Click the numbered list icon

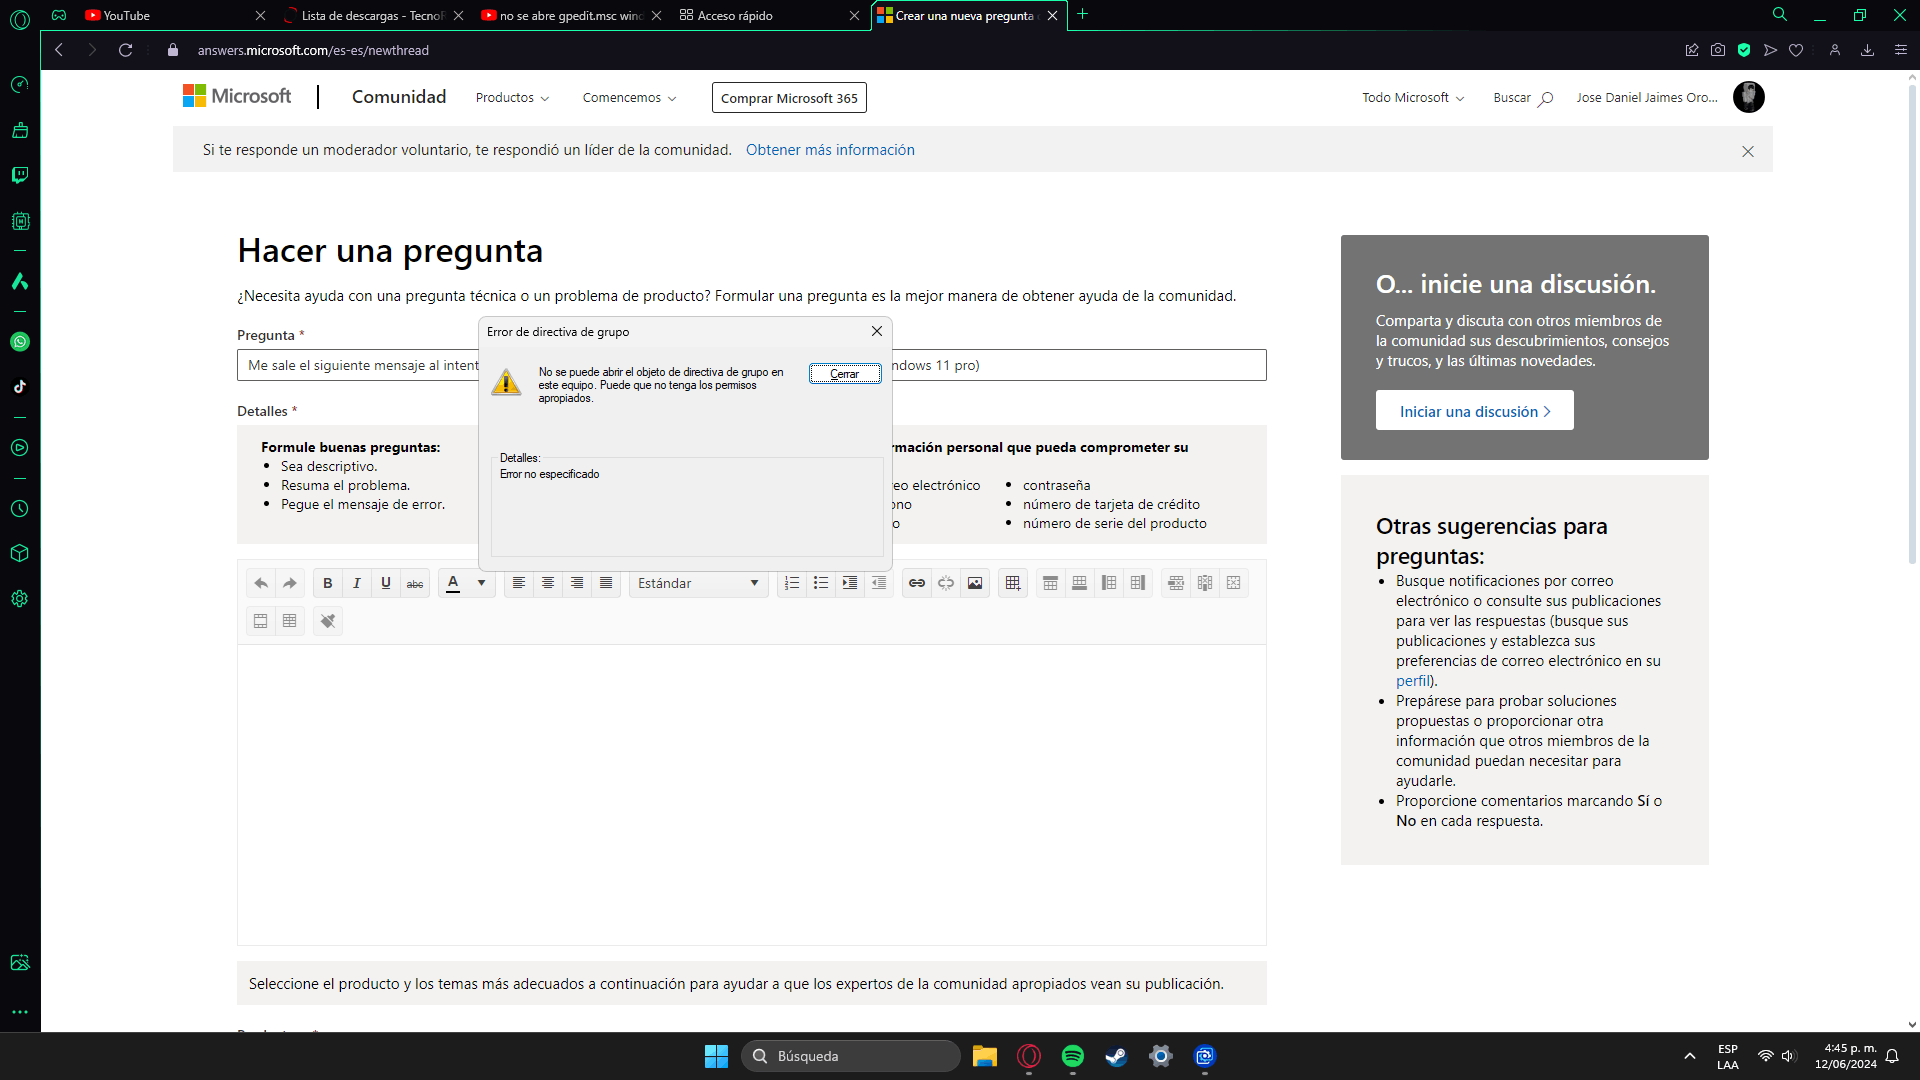pos(792,583)
